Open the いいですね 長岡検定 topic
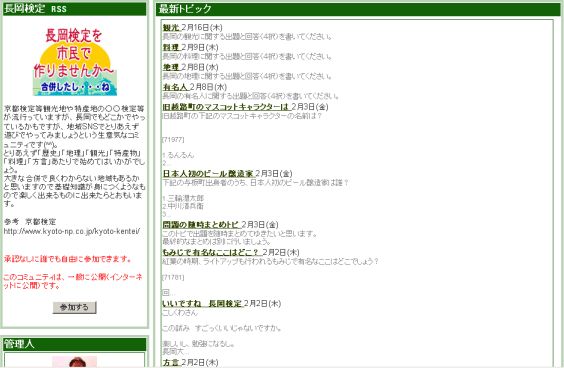 click(202, 304)
